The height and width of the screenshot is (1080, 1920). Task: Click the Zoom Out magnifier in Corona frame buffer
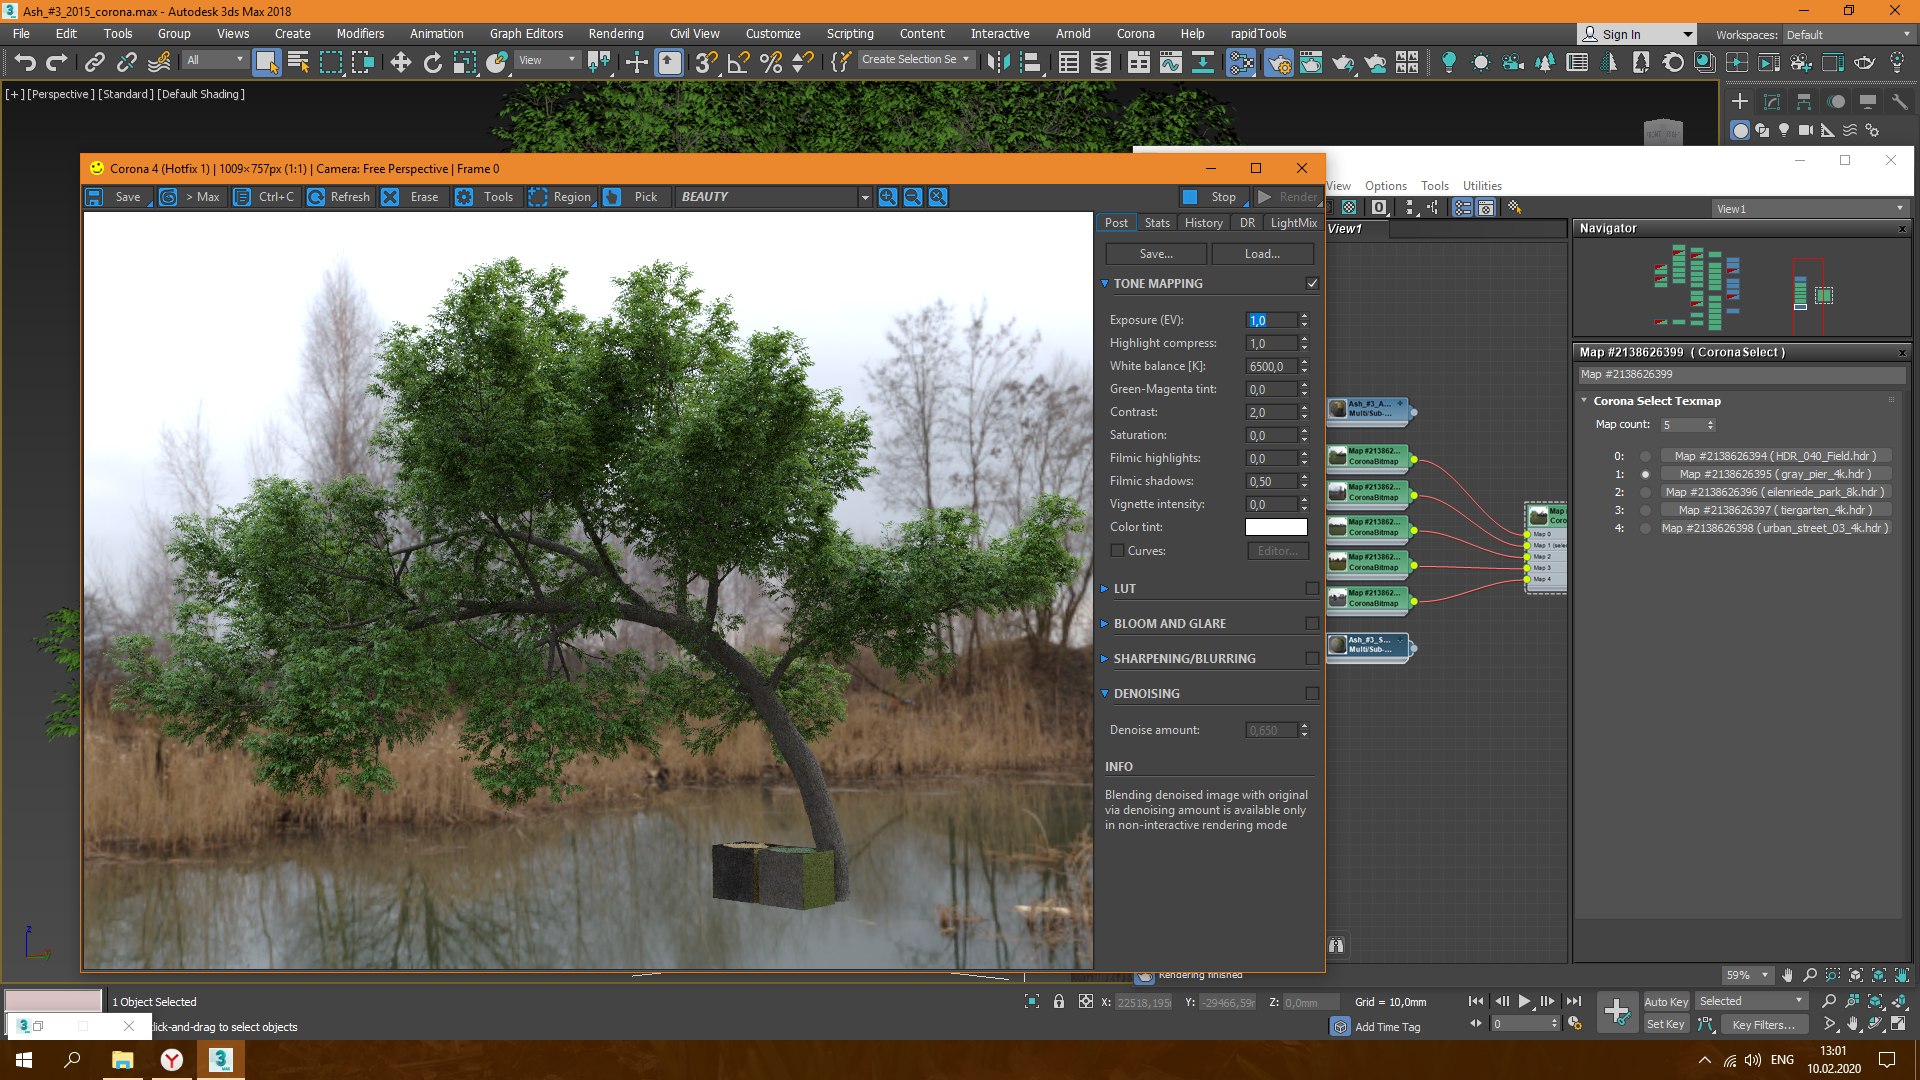912,197
